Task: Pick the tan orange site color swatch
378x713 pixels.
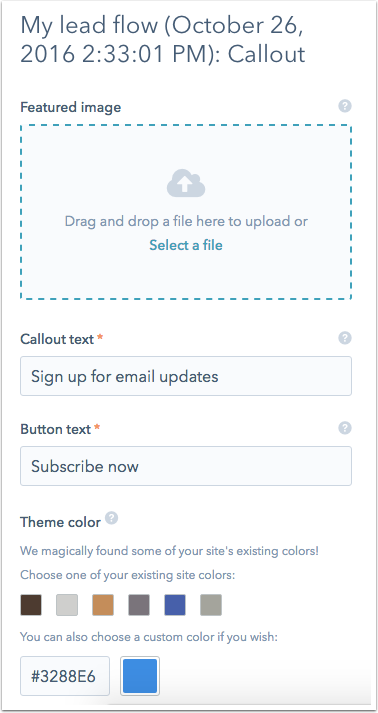Action: pos(103,605)
